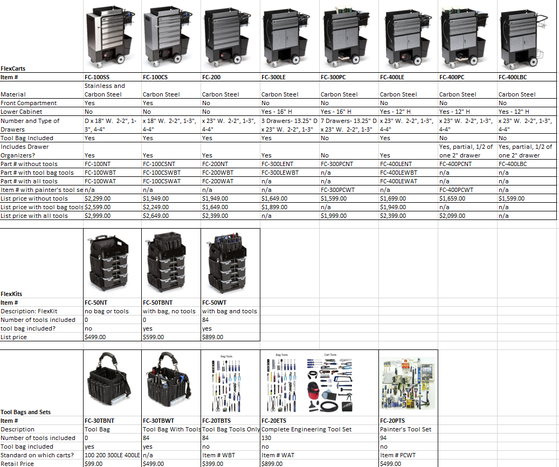Click the $899.00 FlexKit list price cell
Viewport: 559px width, 467px height.
tap(230, 337)
